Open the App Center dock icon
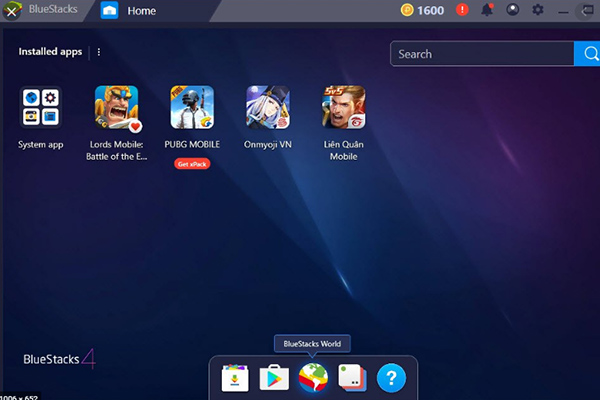This screenshot has height=400, width=600. 235,378
